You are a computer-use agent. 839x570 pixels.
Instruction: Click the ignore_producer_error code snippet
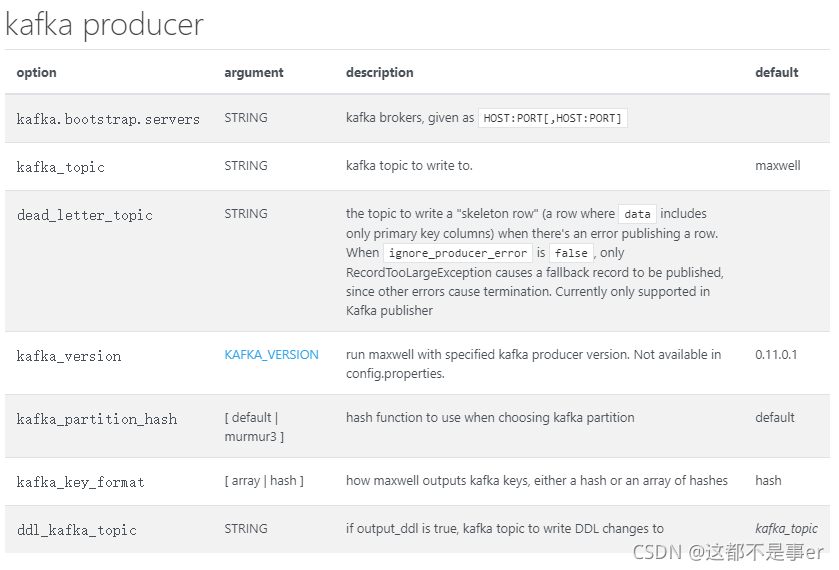(457, 253)
